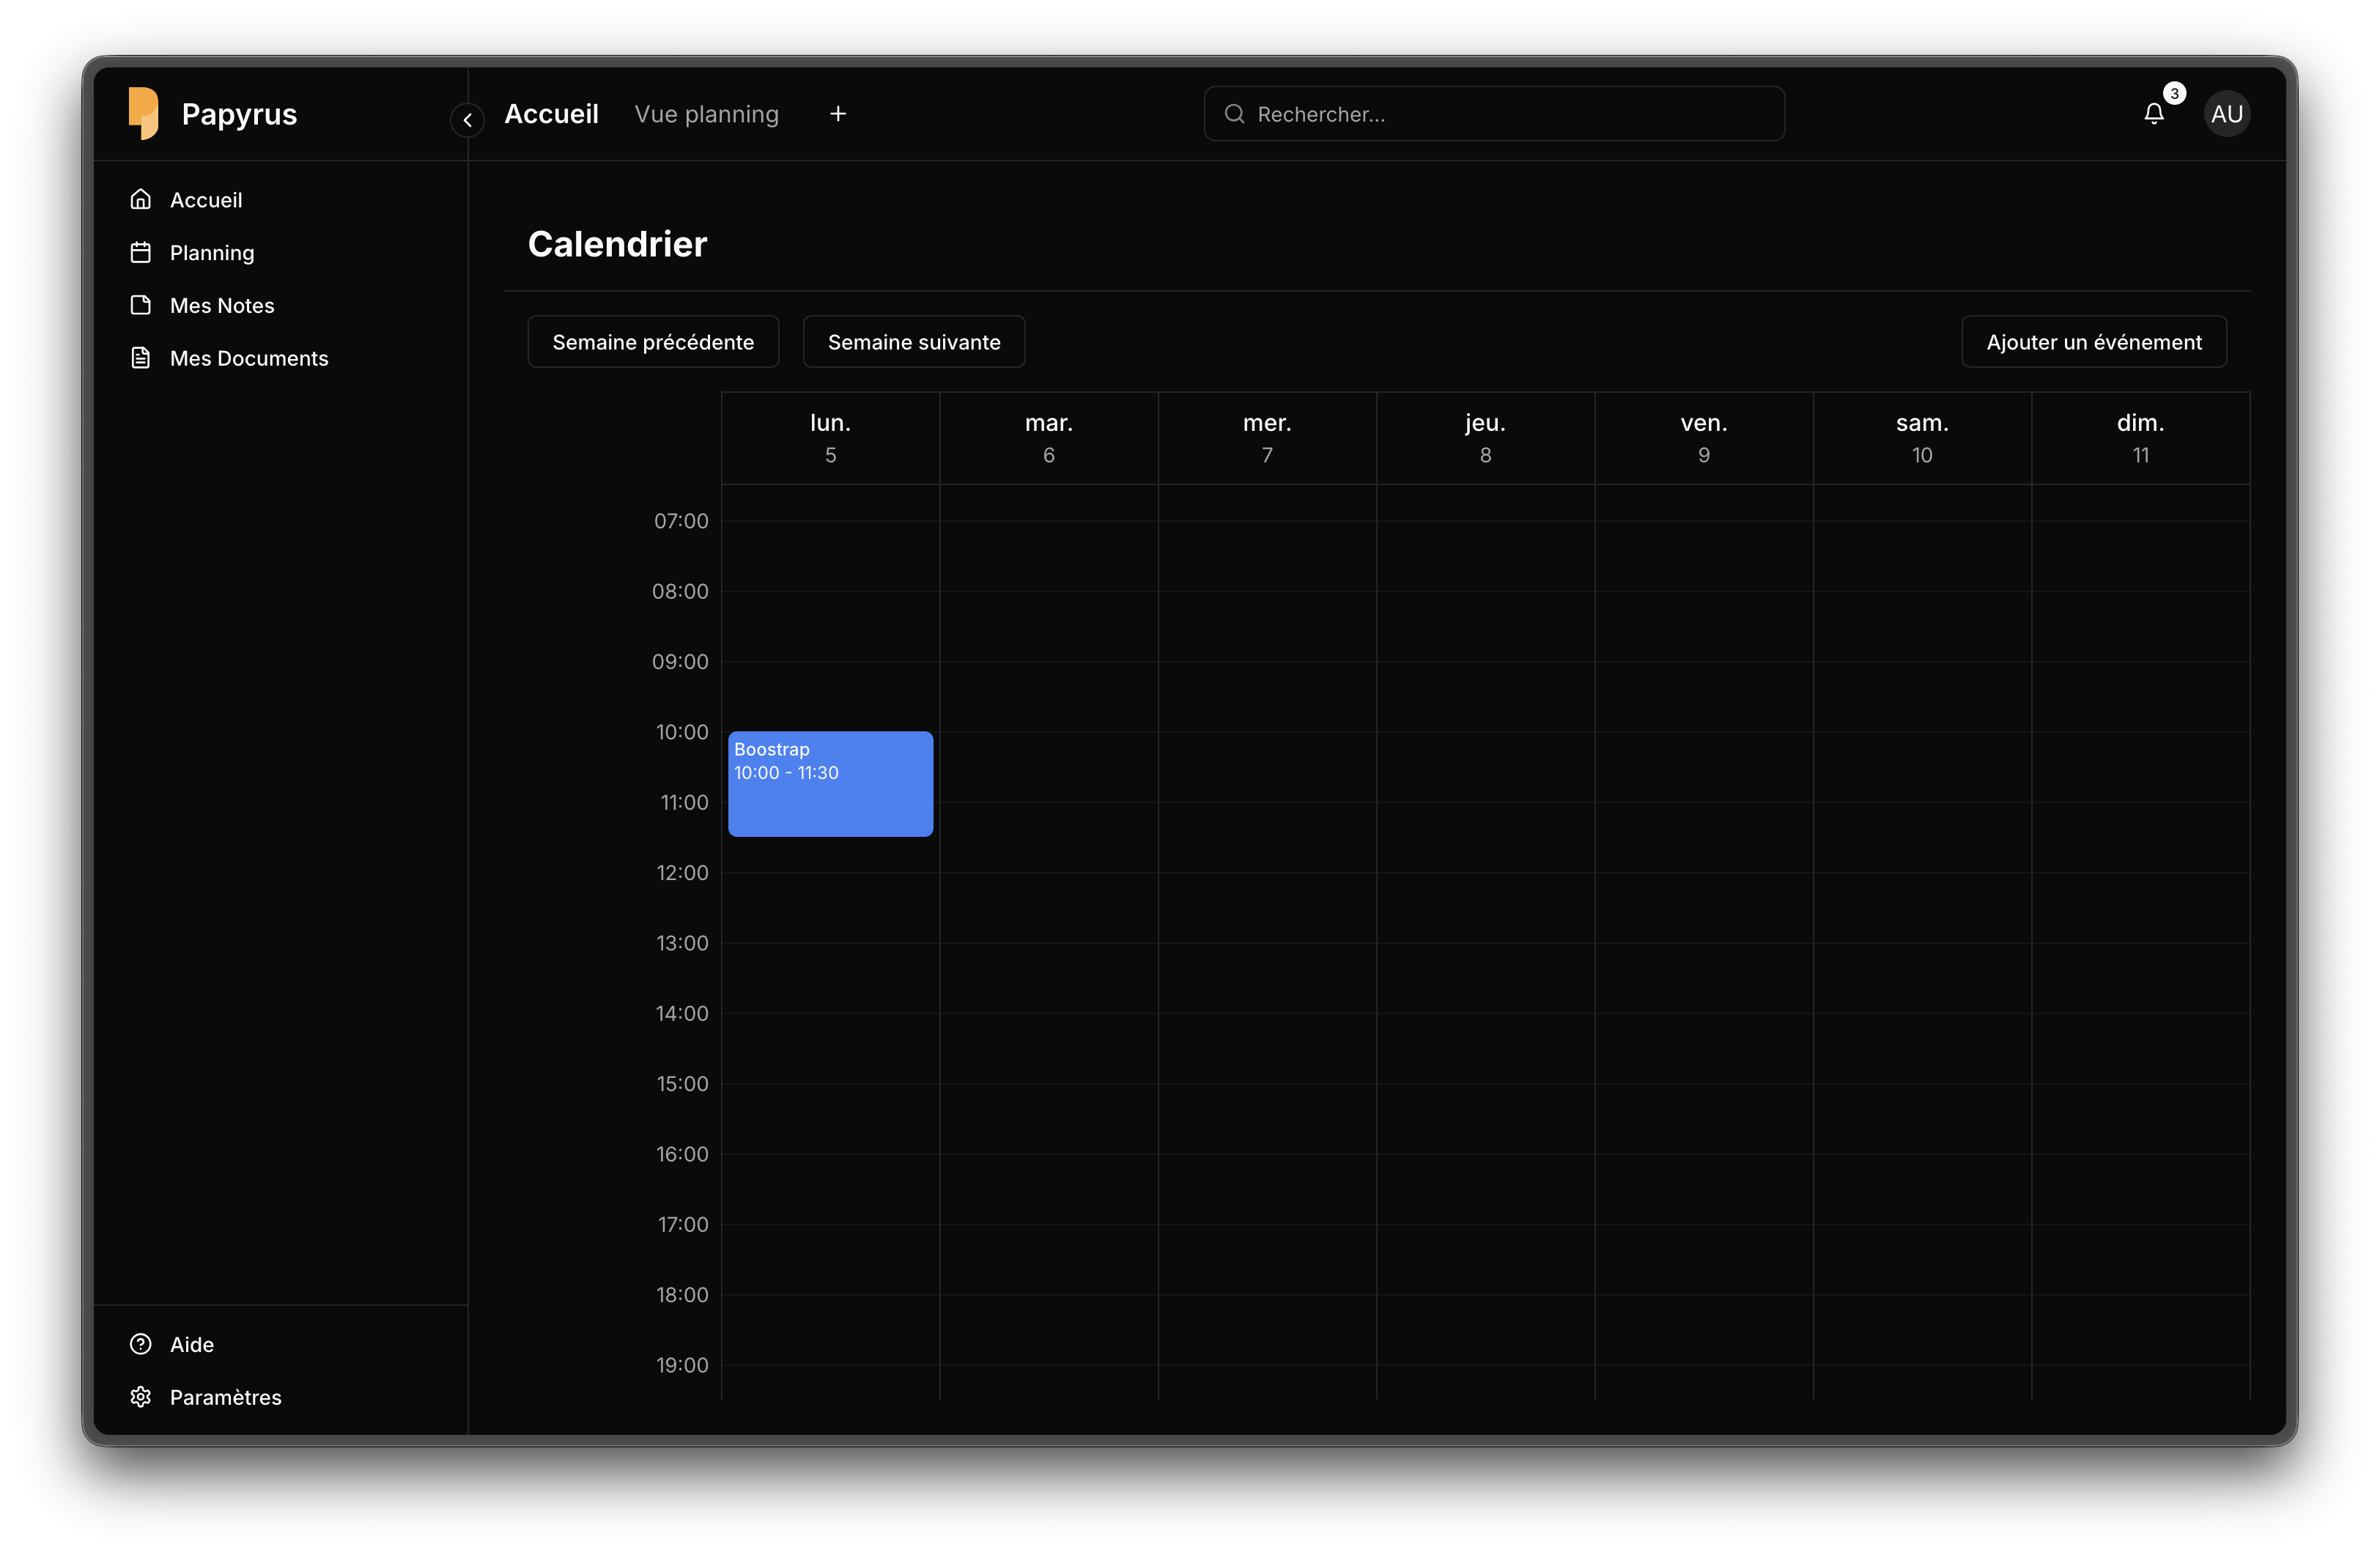Click the search magnifier icon
The height and width of the screenshot is (1555, 2380).
point(1235,113)
